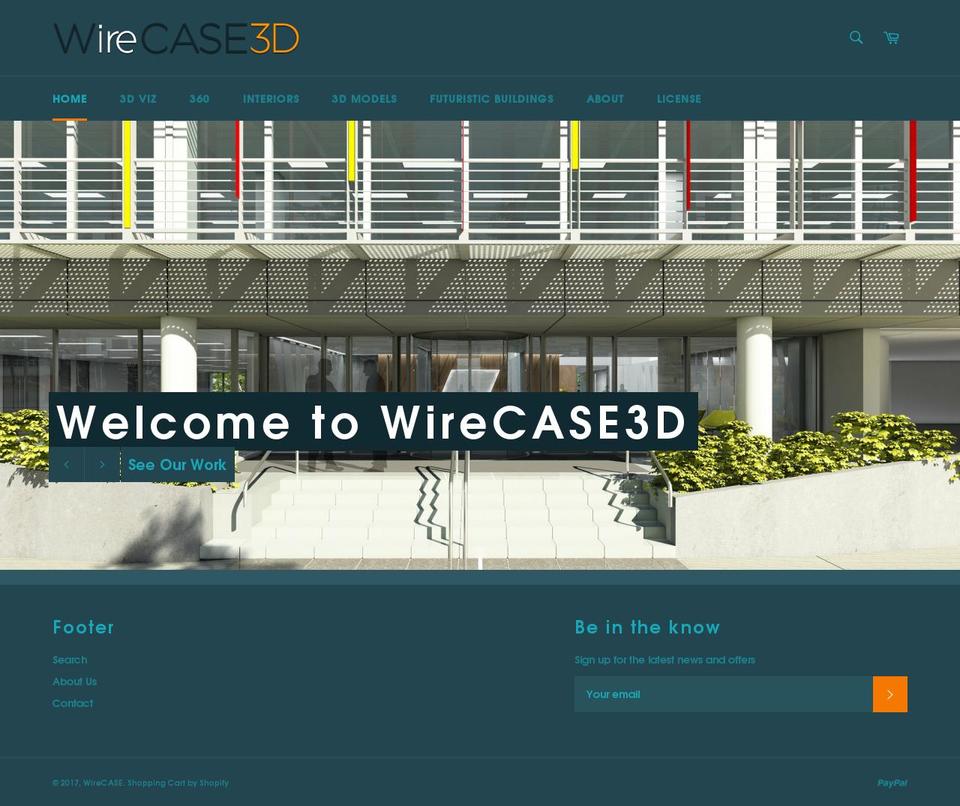This screenshot has width=960, height=806.
Task: Open the HOME menu item
Action: click(70, 99)
